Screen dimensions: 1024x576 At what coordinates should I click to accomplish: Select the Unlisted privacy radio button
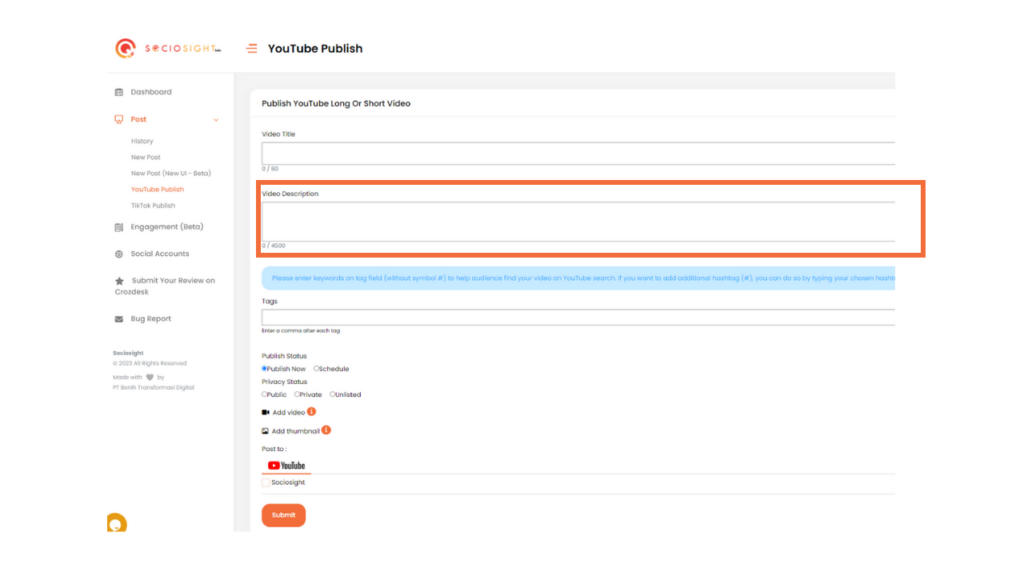tap(332, 394)
